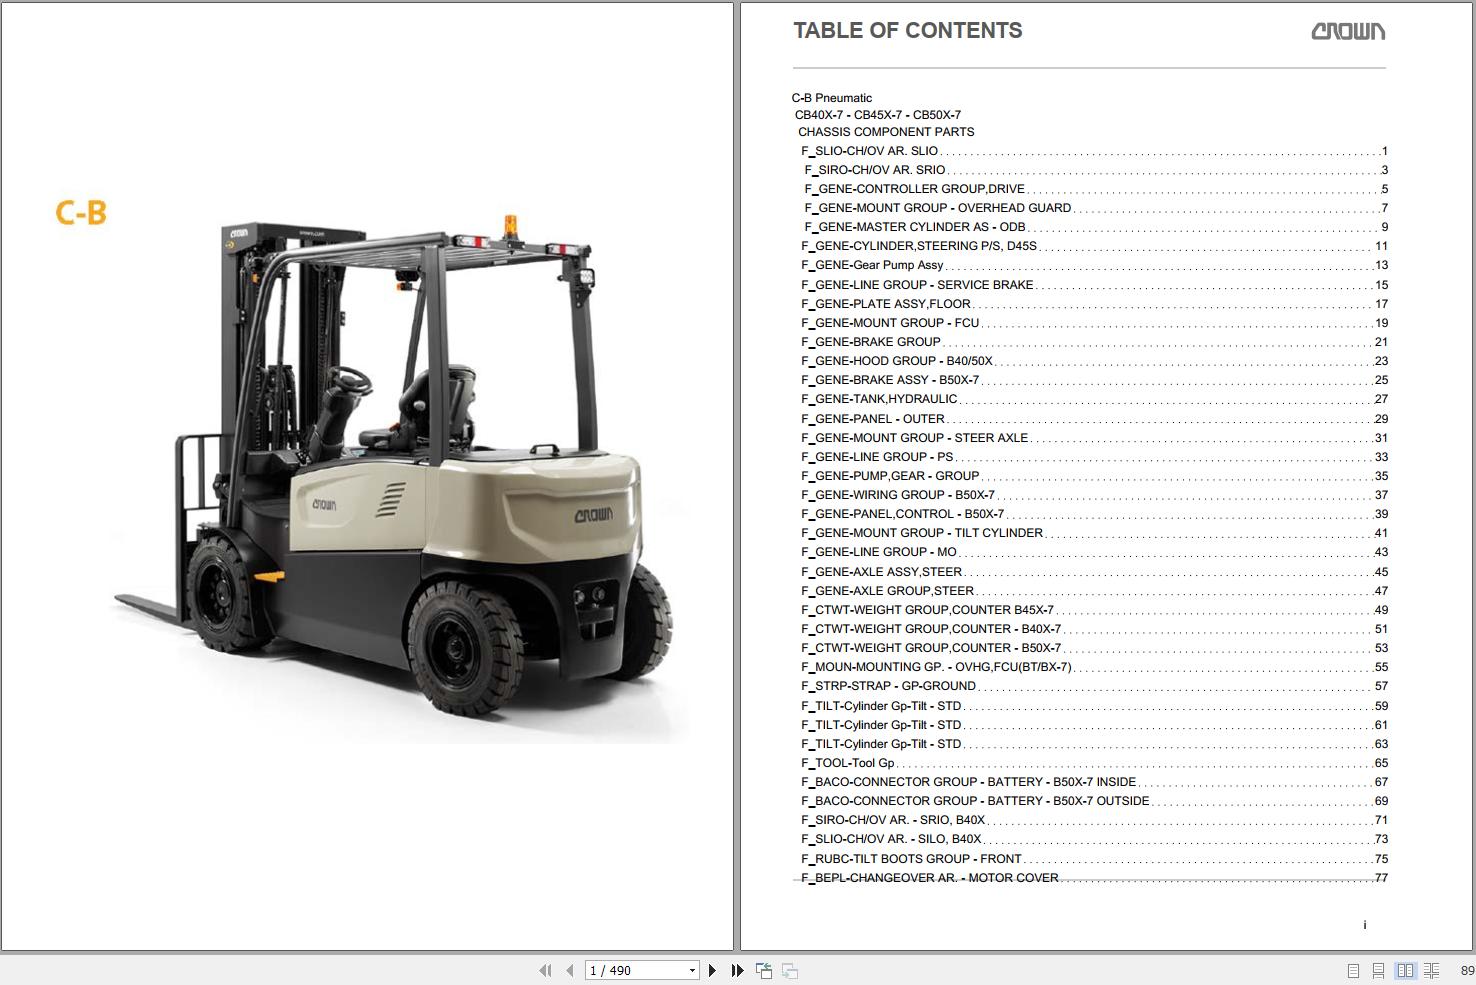Click the CHASSIS COMPONENT PARTS heading

(x=886, y=132)
